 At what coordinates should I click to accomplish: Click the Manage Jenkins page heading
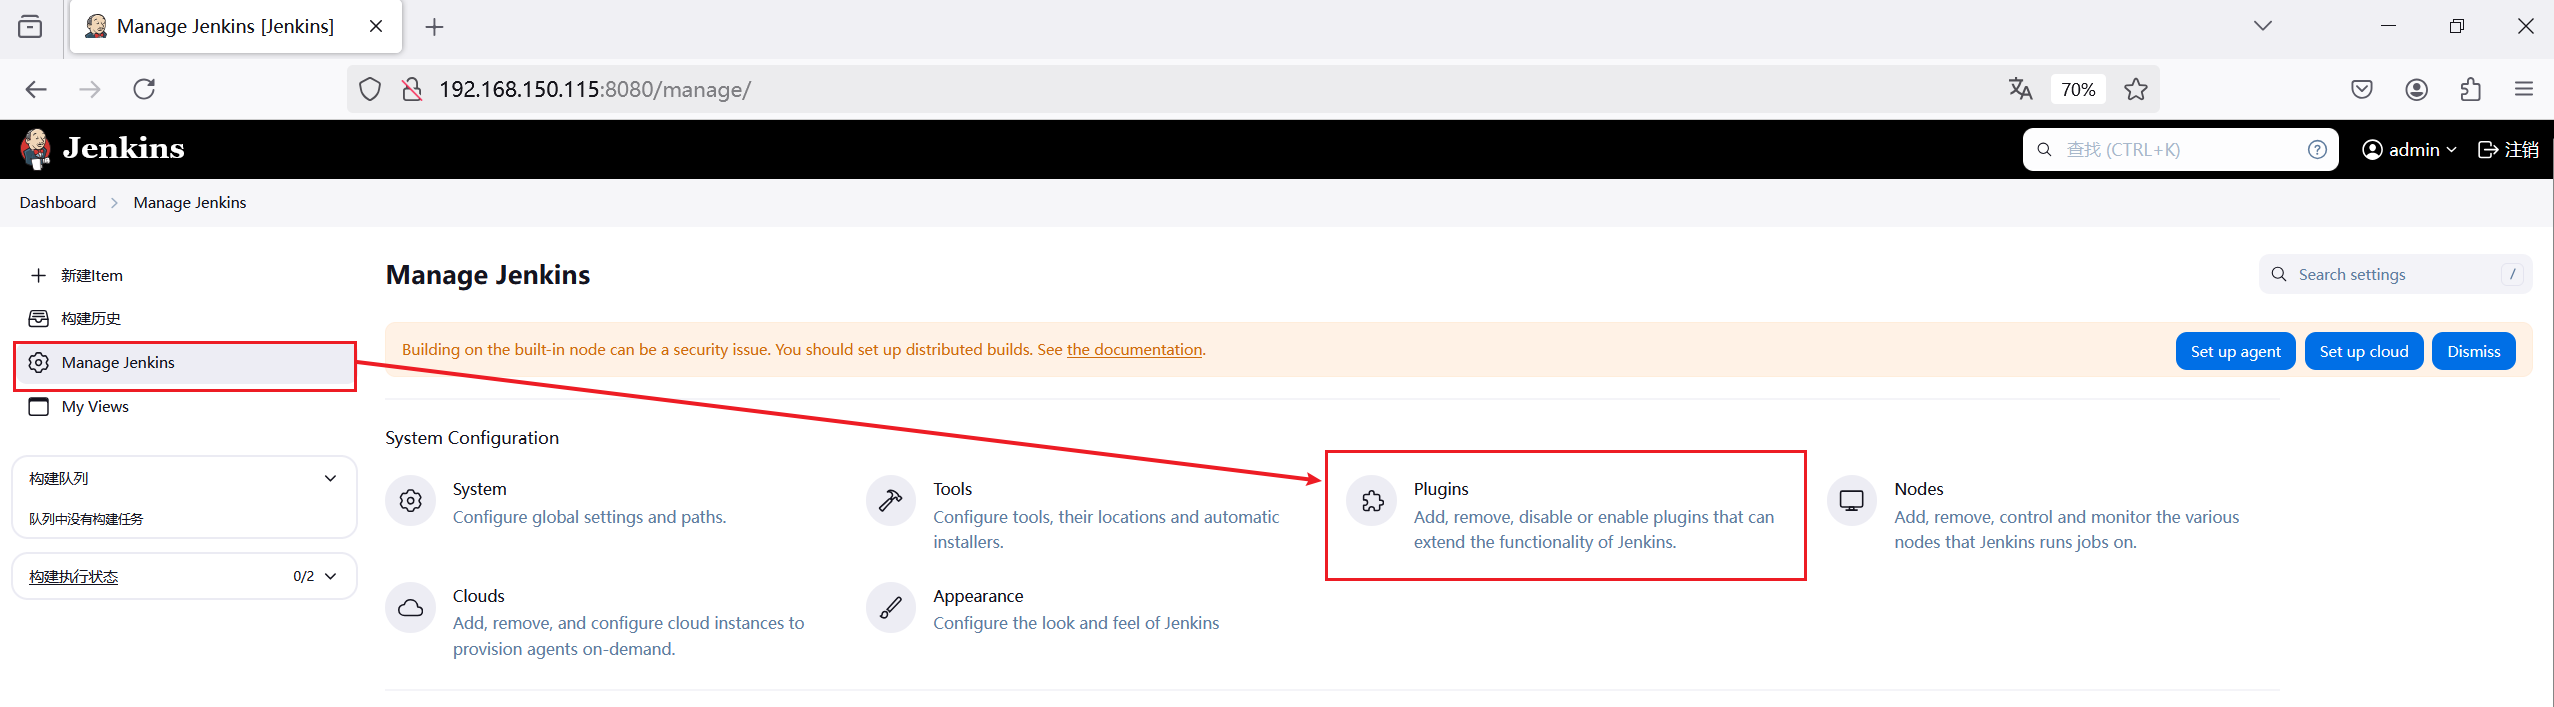[488, 275]
